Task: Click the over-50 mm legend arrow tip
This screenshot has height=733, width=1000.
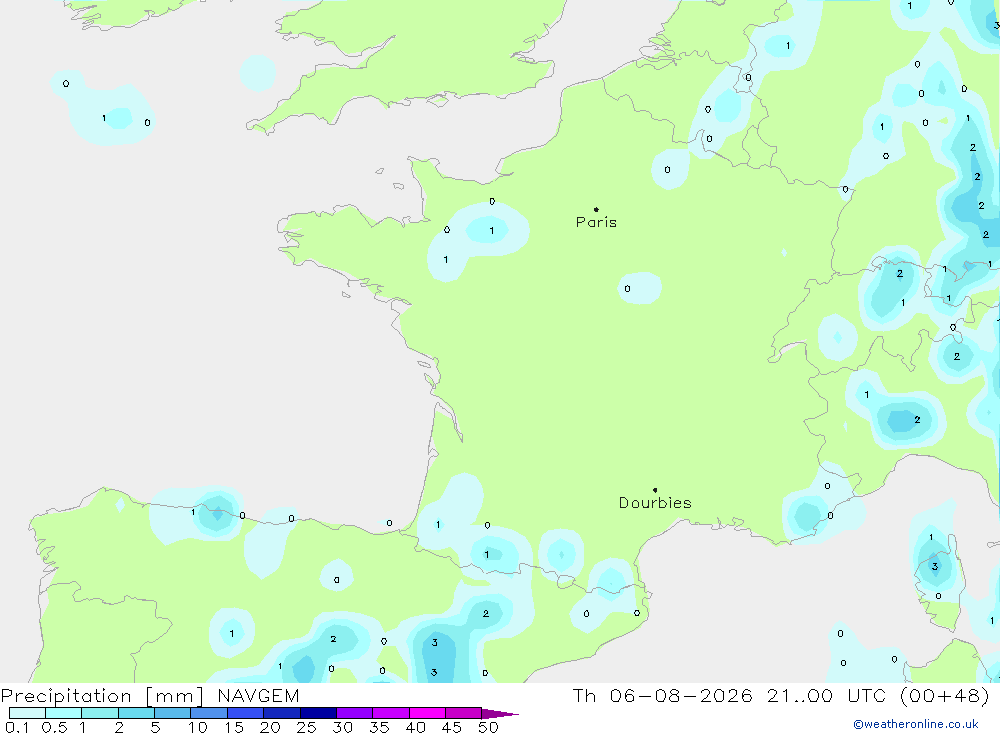Action: [501, 714]
